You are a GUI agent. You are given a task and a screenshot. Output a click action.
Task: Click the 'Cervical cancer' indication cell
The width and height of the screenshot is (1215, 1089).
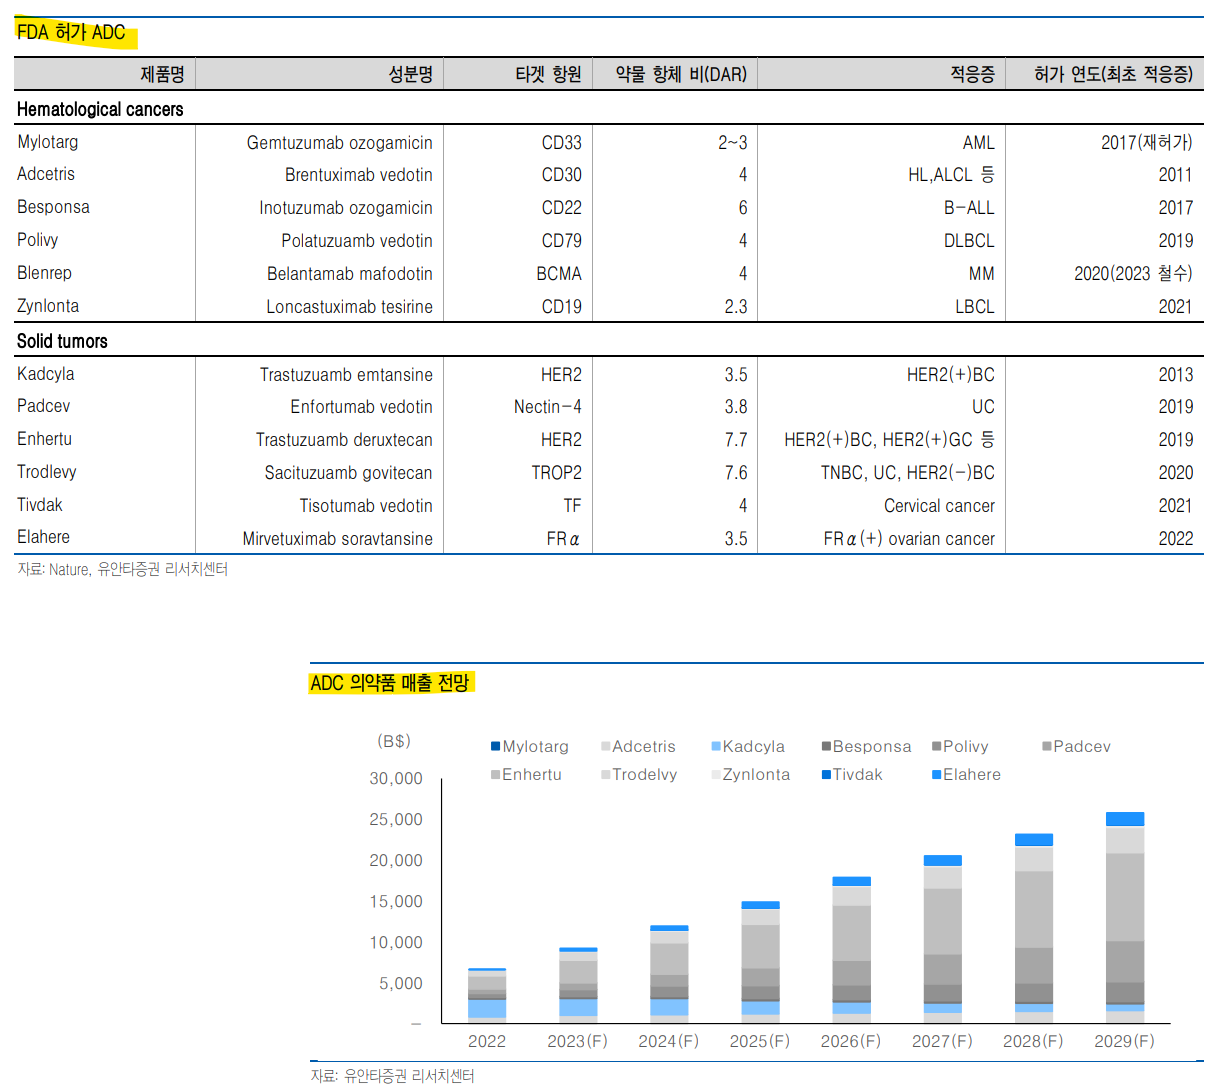point(939,506)
